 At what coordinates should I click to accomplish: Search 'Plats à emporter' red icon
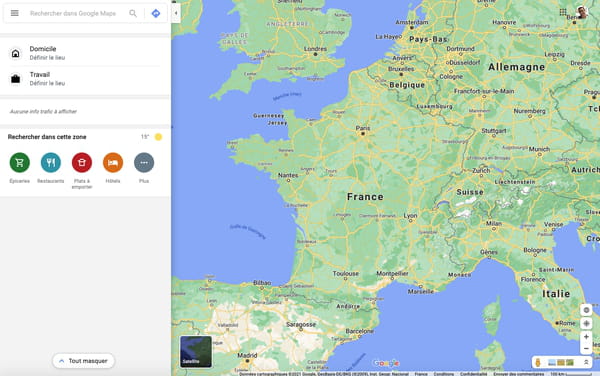tap(82, 163)
